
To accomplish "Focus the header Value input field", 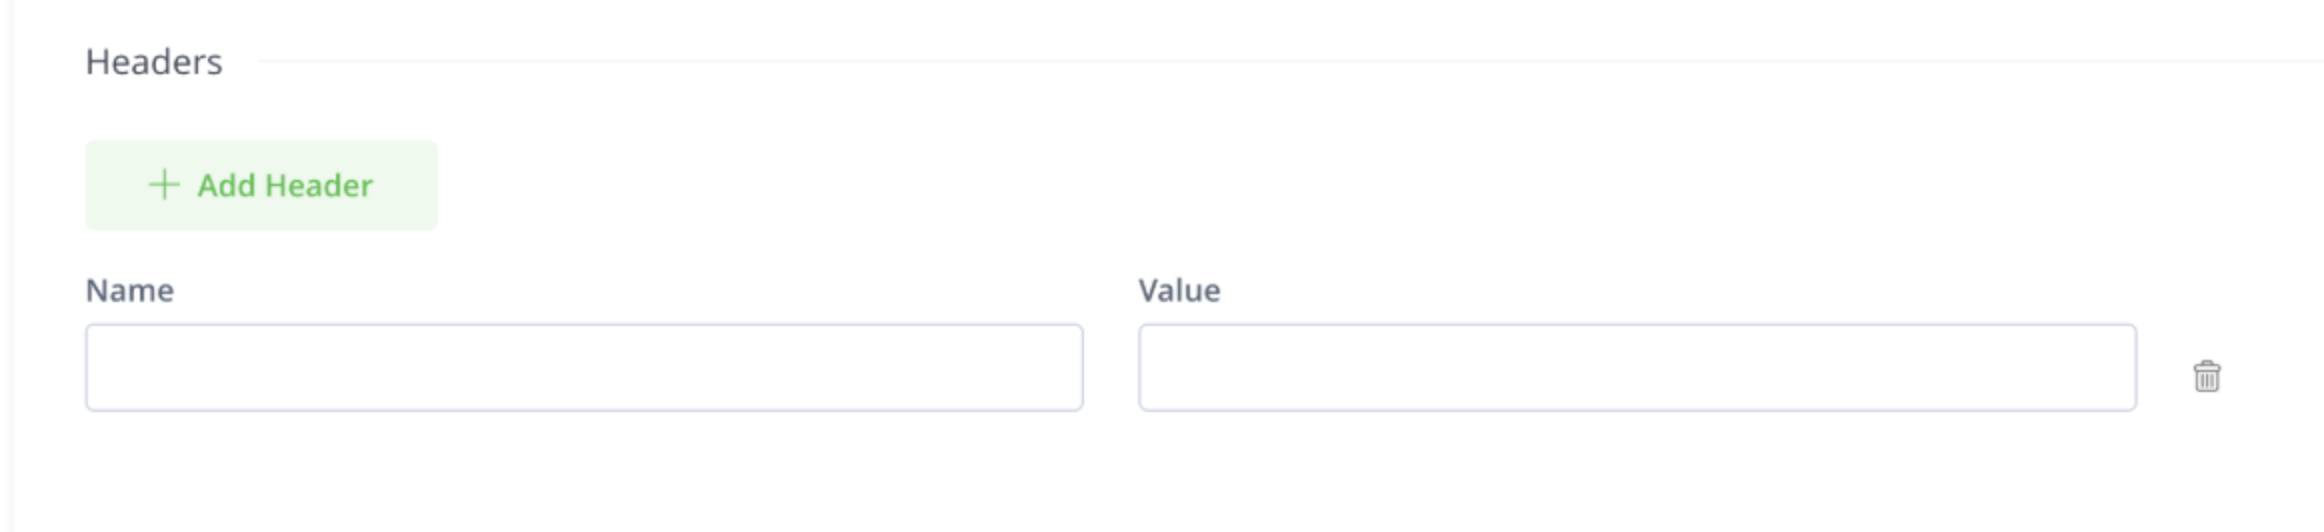I will 1636,367.
